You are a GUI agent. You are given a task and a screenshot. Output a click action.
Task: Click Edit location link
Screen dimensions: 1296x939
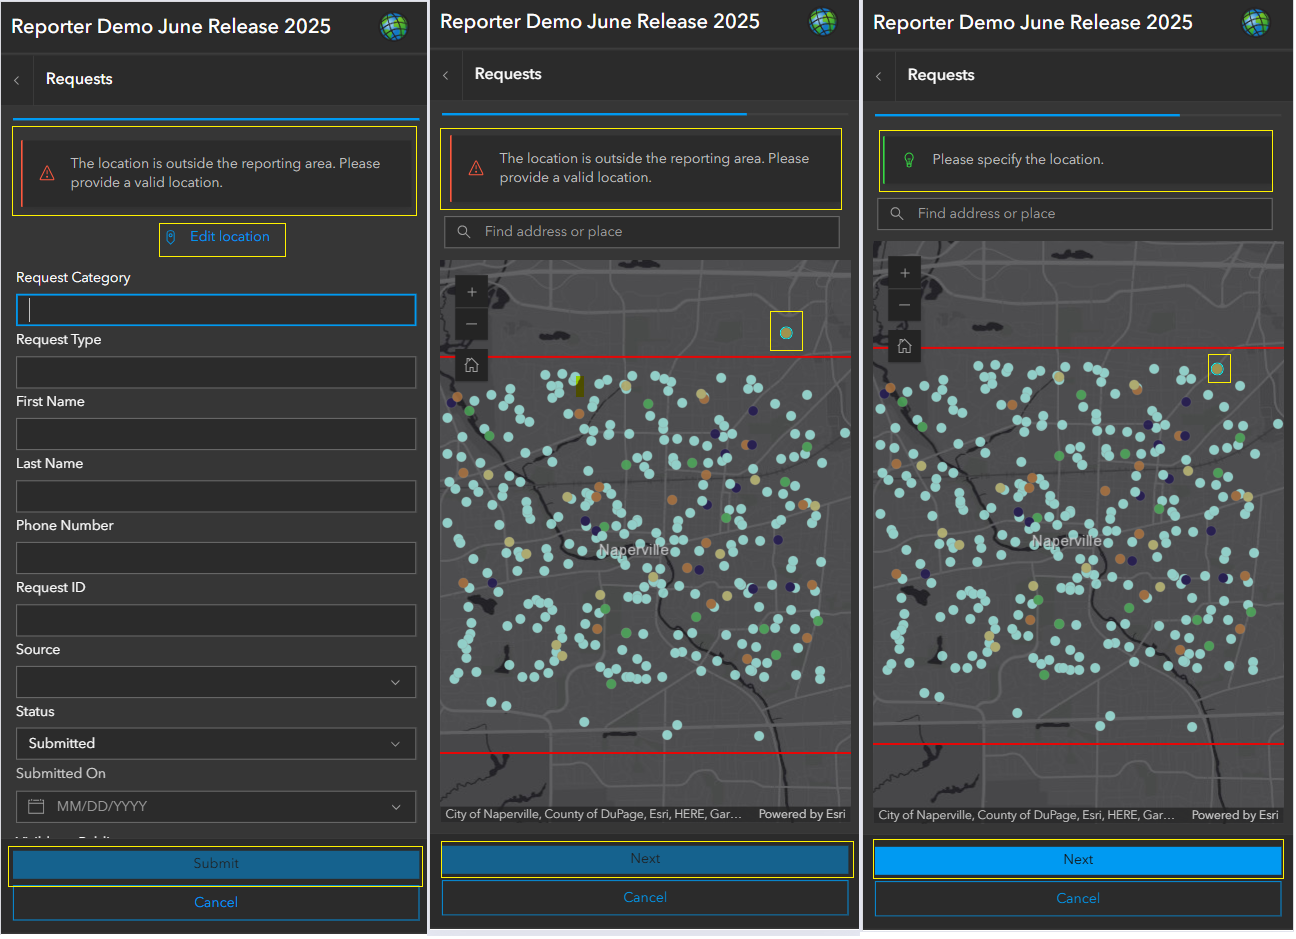click(x=230, y=237)
